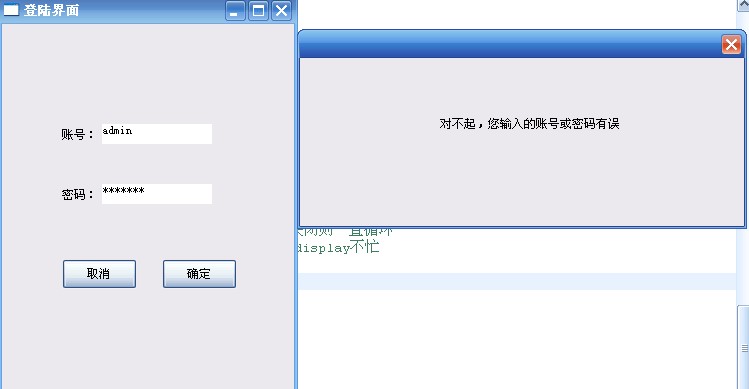Image resolution: width=749 pixels, height=389 pixels.
Task: Click the 取消 cancel button
Action: click(x=99, y=274)
